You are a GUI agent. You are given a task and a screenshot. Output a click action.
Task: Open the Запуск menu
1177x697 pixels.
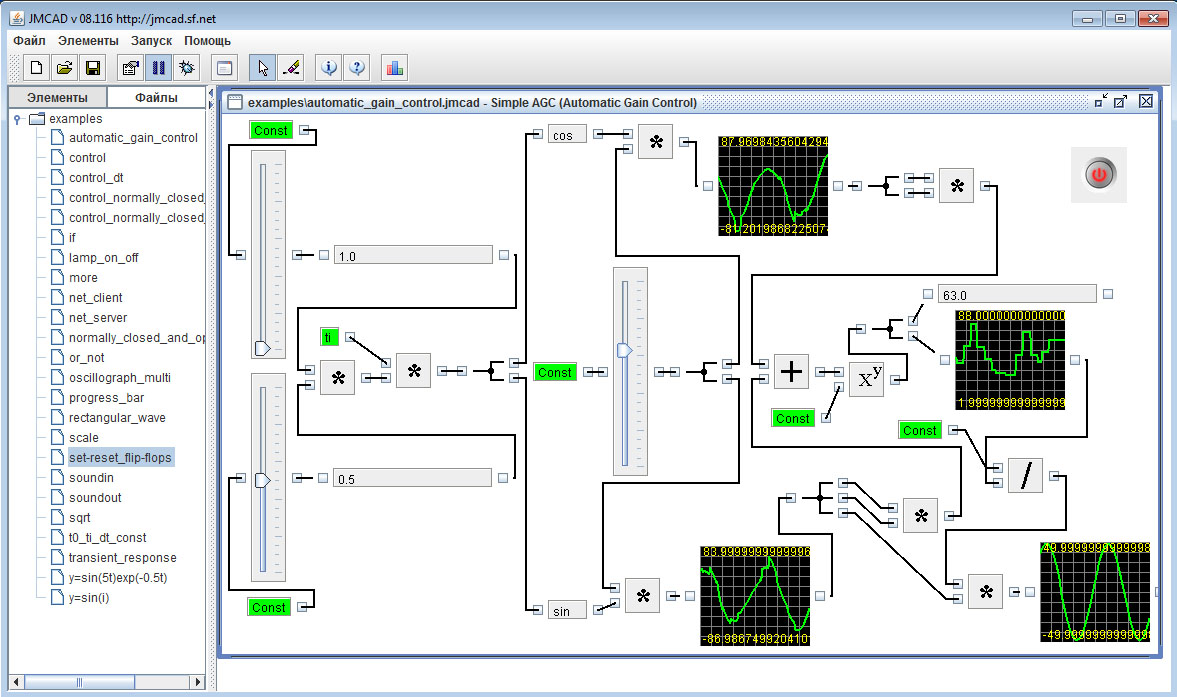(151, 41)
